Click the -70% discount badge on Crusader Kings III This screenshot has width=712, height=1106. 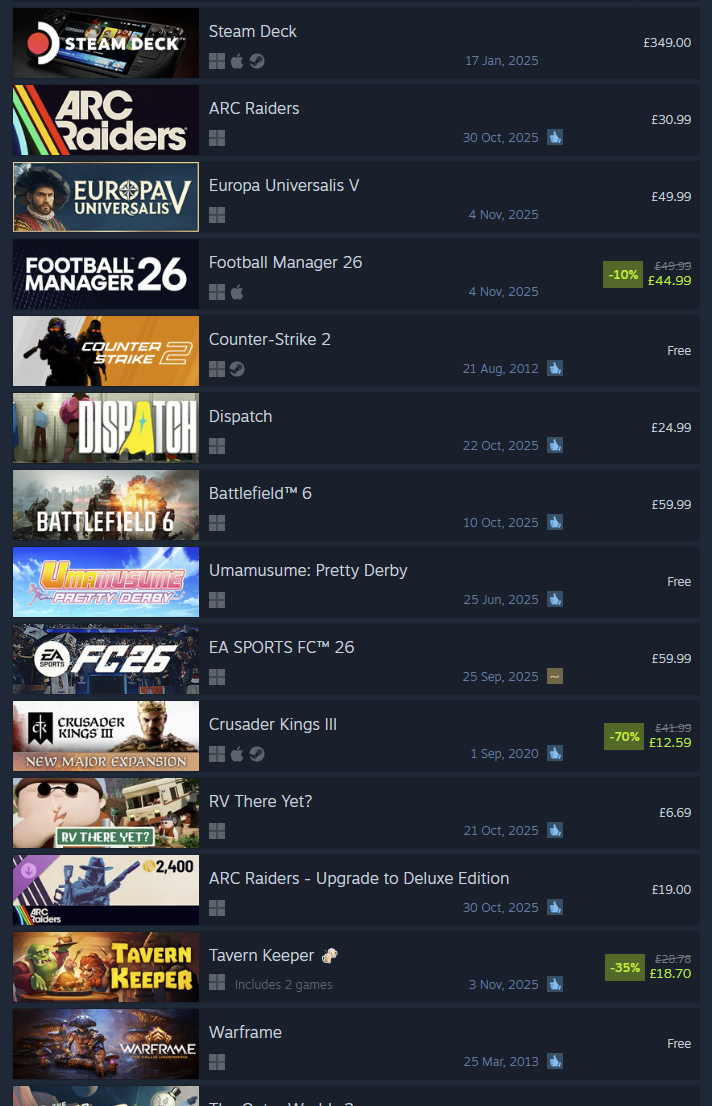click(x=624, y=736)
